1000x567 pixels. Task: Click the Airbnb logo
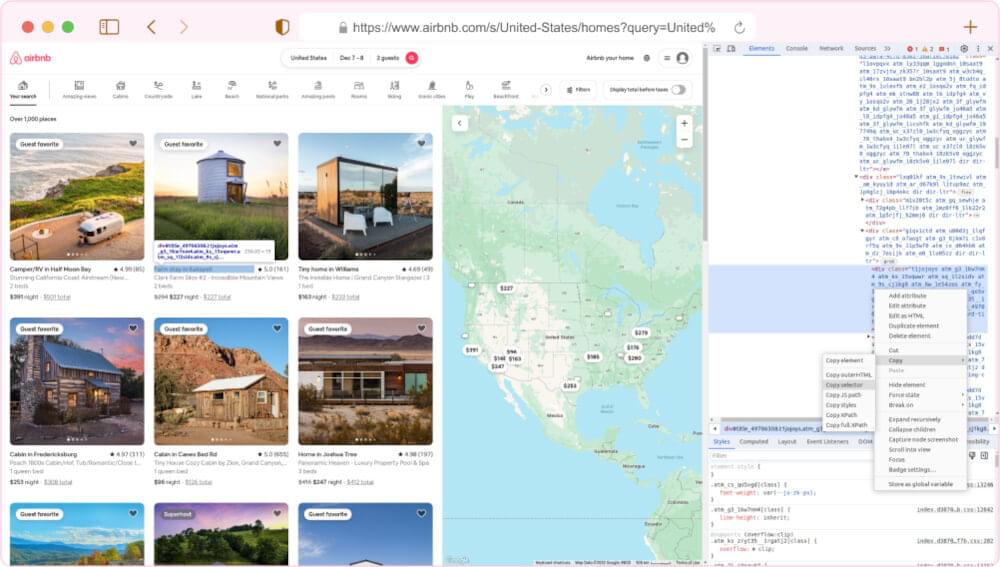tap(30, 58)
